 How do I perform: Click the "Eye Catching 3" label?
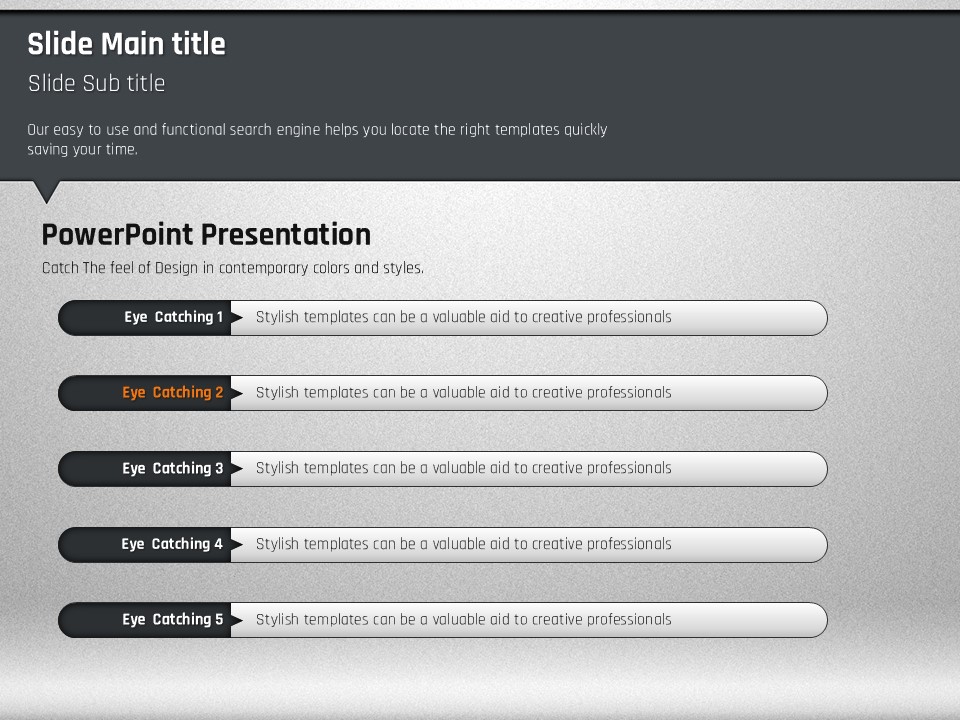(x=173, y=468)
